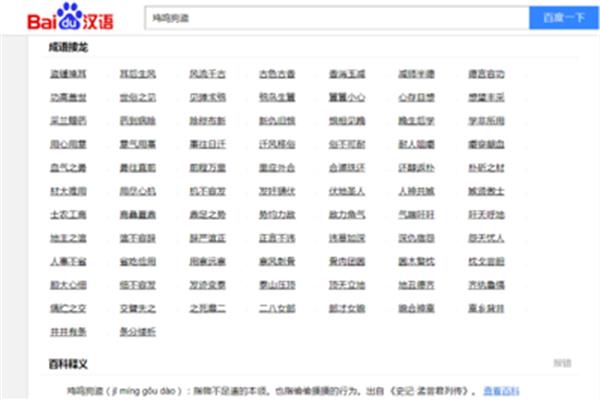Screen dimensions: 600x400
Task: View idiom 怨天忧人
Action: point(486,238)
